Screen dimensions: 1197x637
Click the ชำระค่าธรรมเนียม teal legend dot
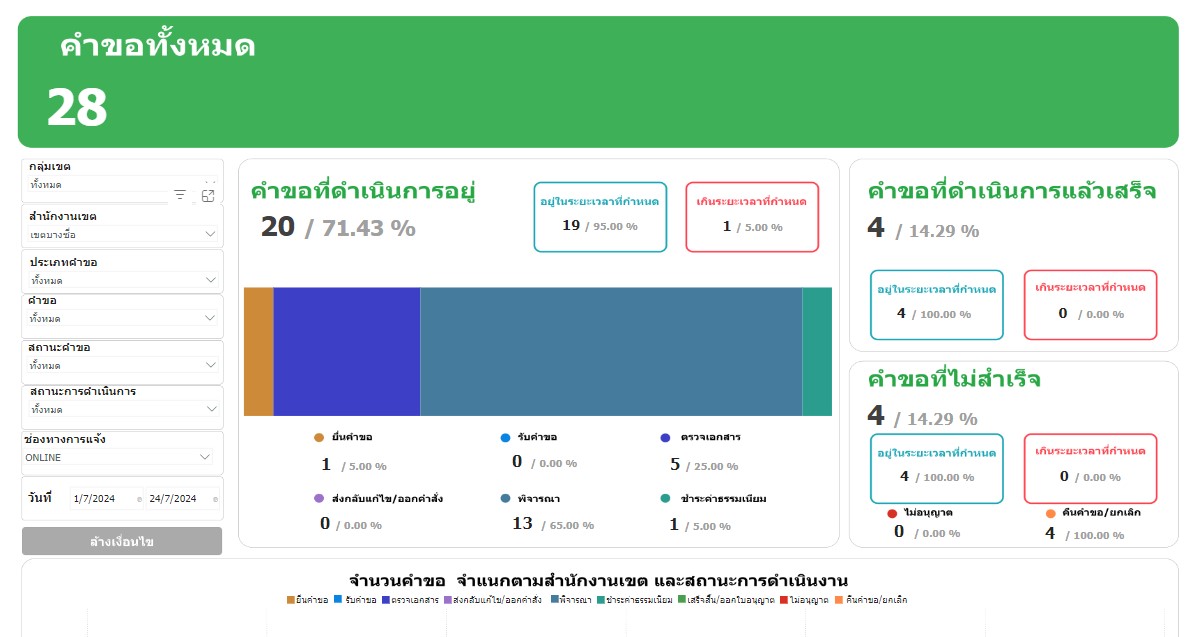665,498
